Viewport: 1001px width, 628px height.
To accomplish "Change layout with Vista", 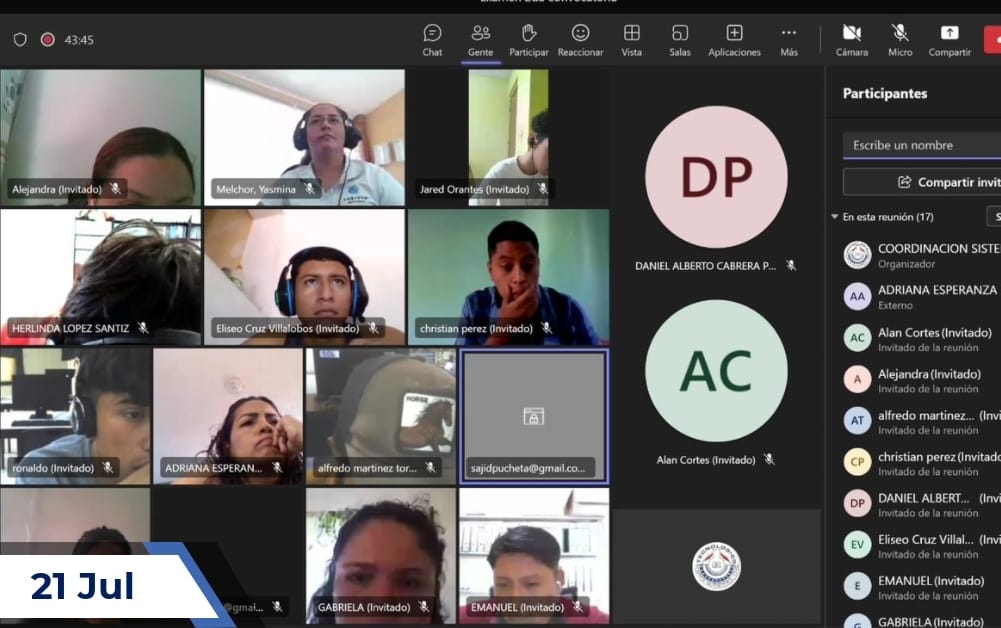I will 631,40.
